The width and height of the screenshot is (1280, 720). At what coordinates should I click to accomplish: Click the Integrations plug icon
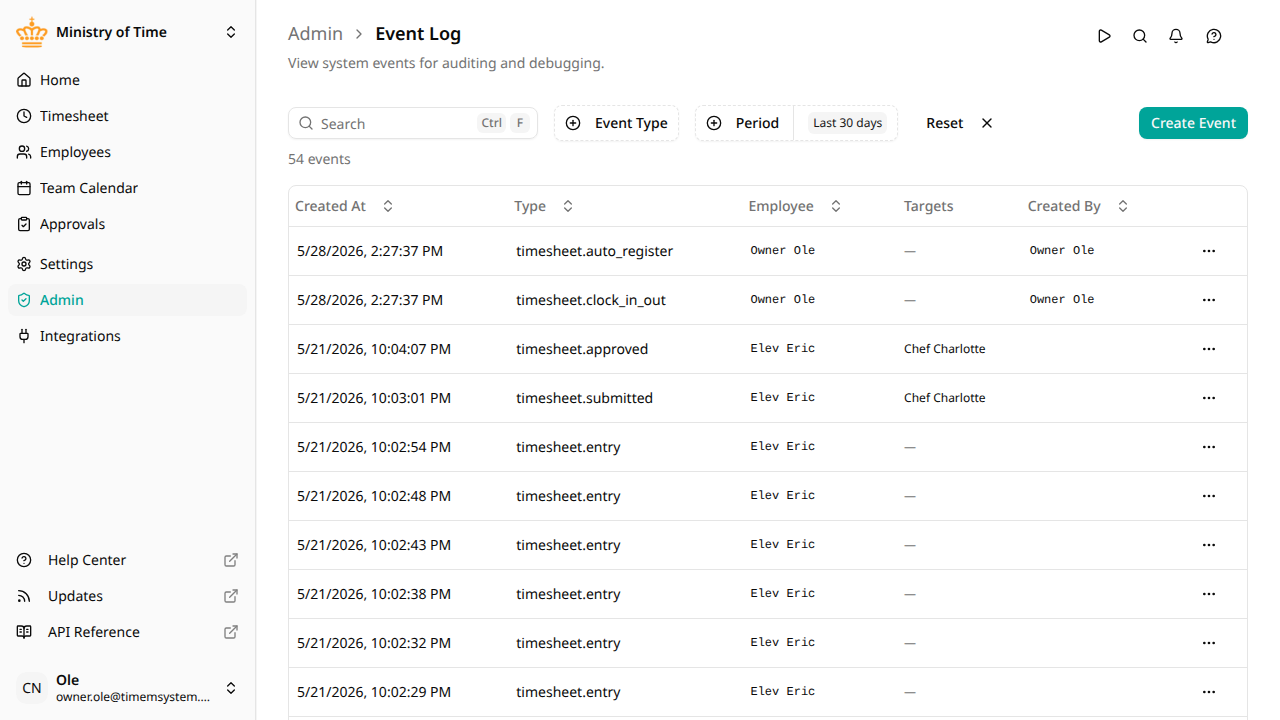click(x=24, y=336)
